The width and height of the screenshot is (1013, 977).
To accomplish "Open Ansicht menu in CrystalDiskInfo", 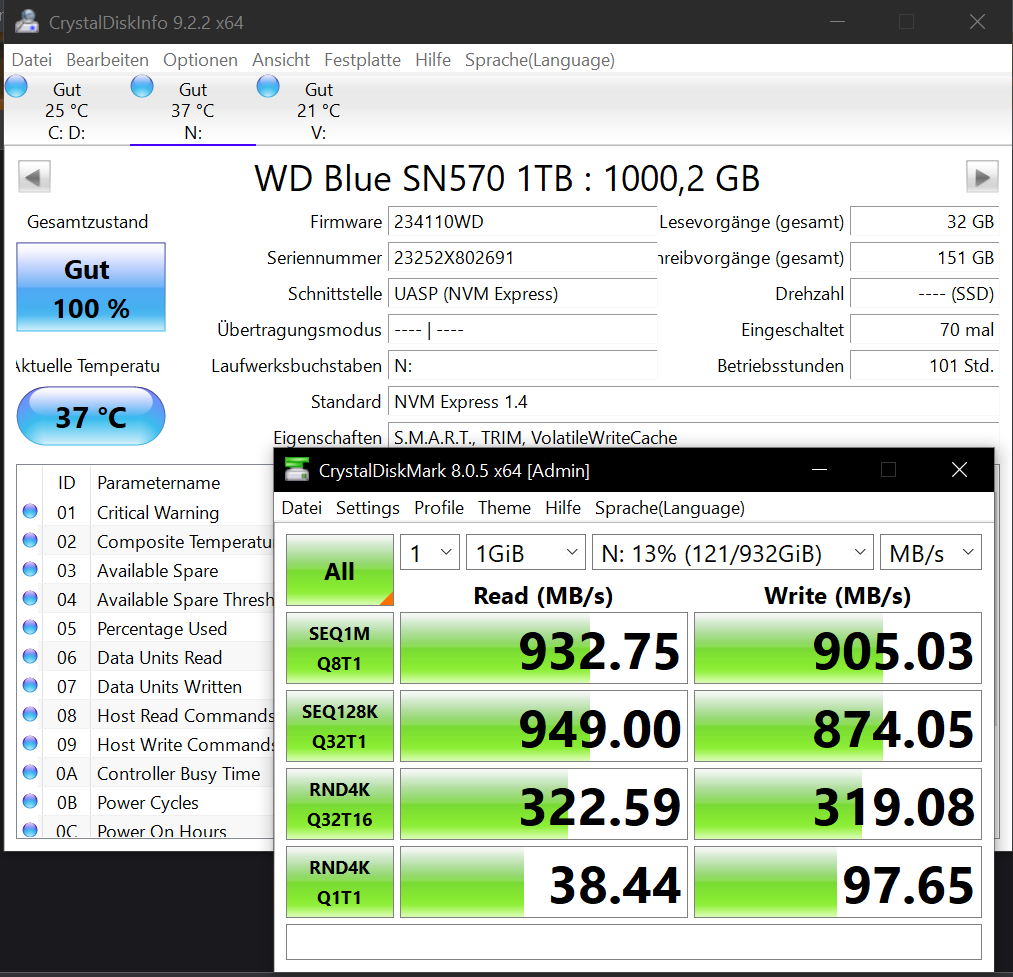I will coord(281,60).
